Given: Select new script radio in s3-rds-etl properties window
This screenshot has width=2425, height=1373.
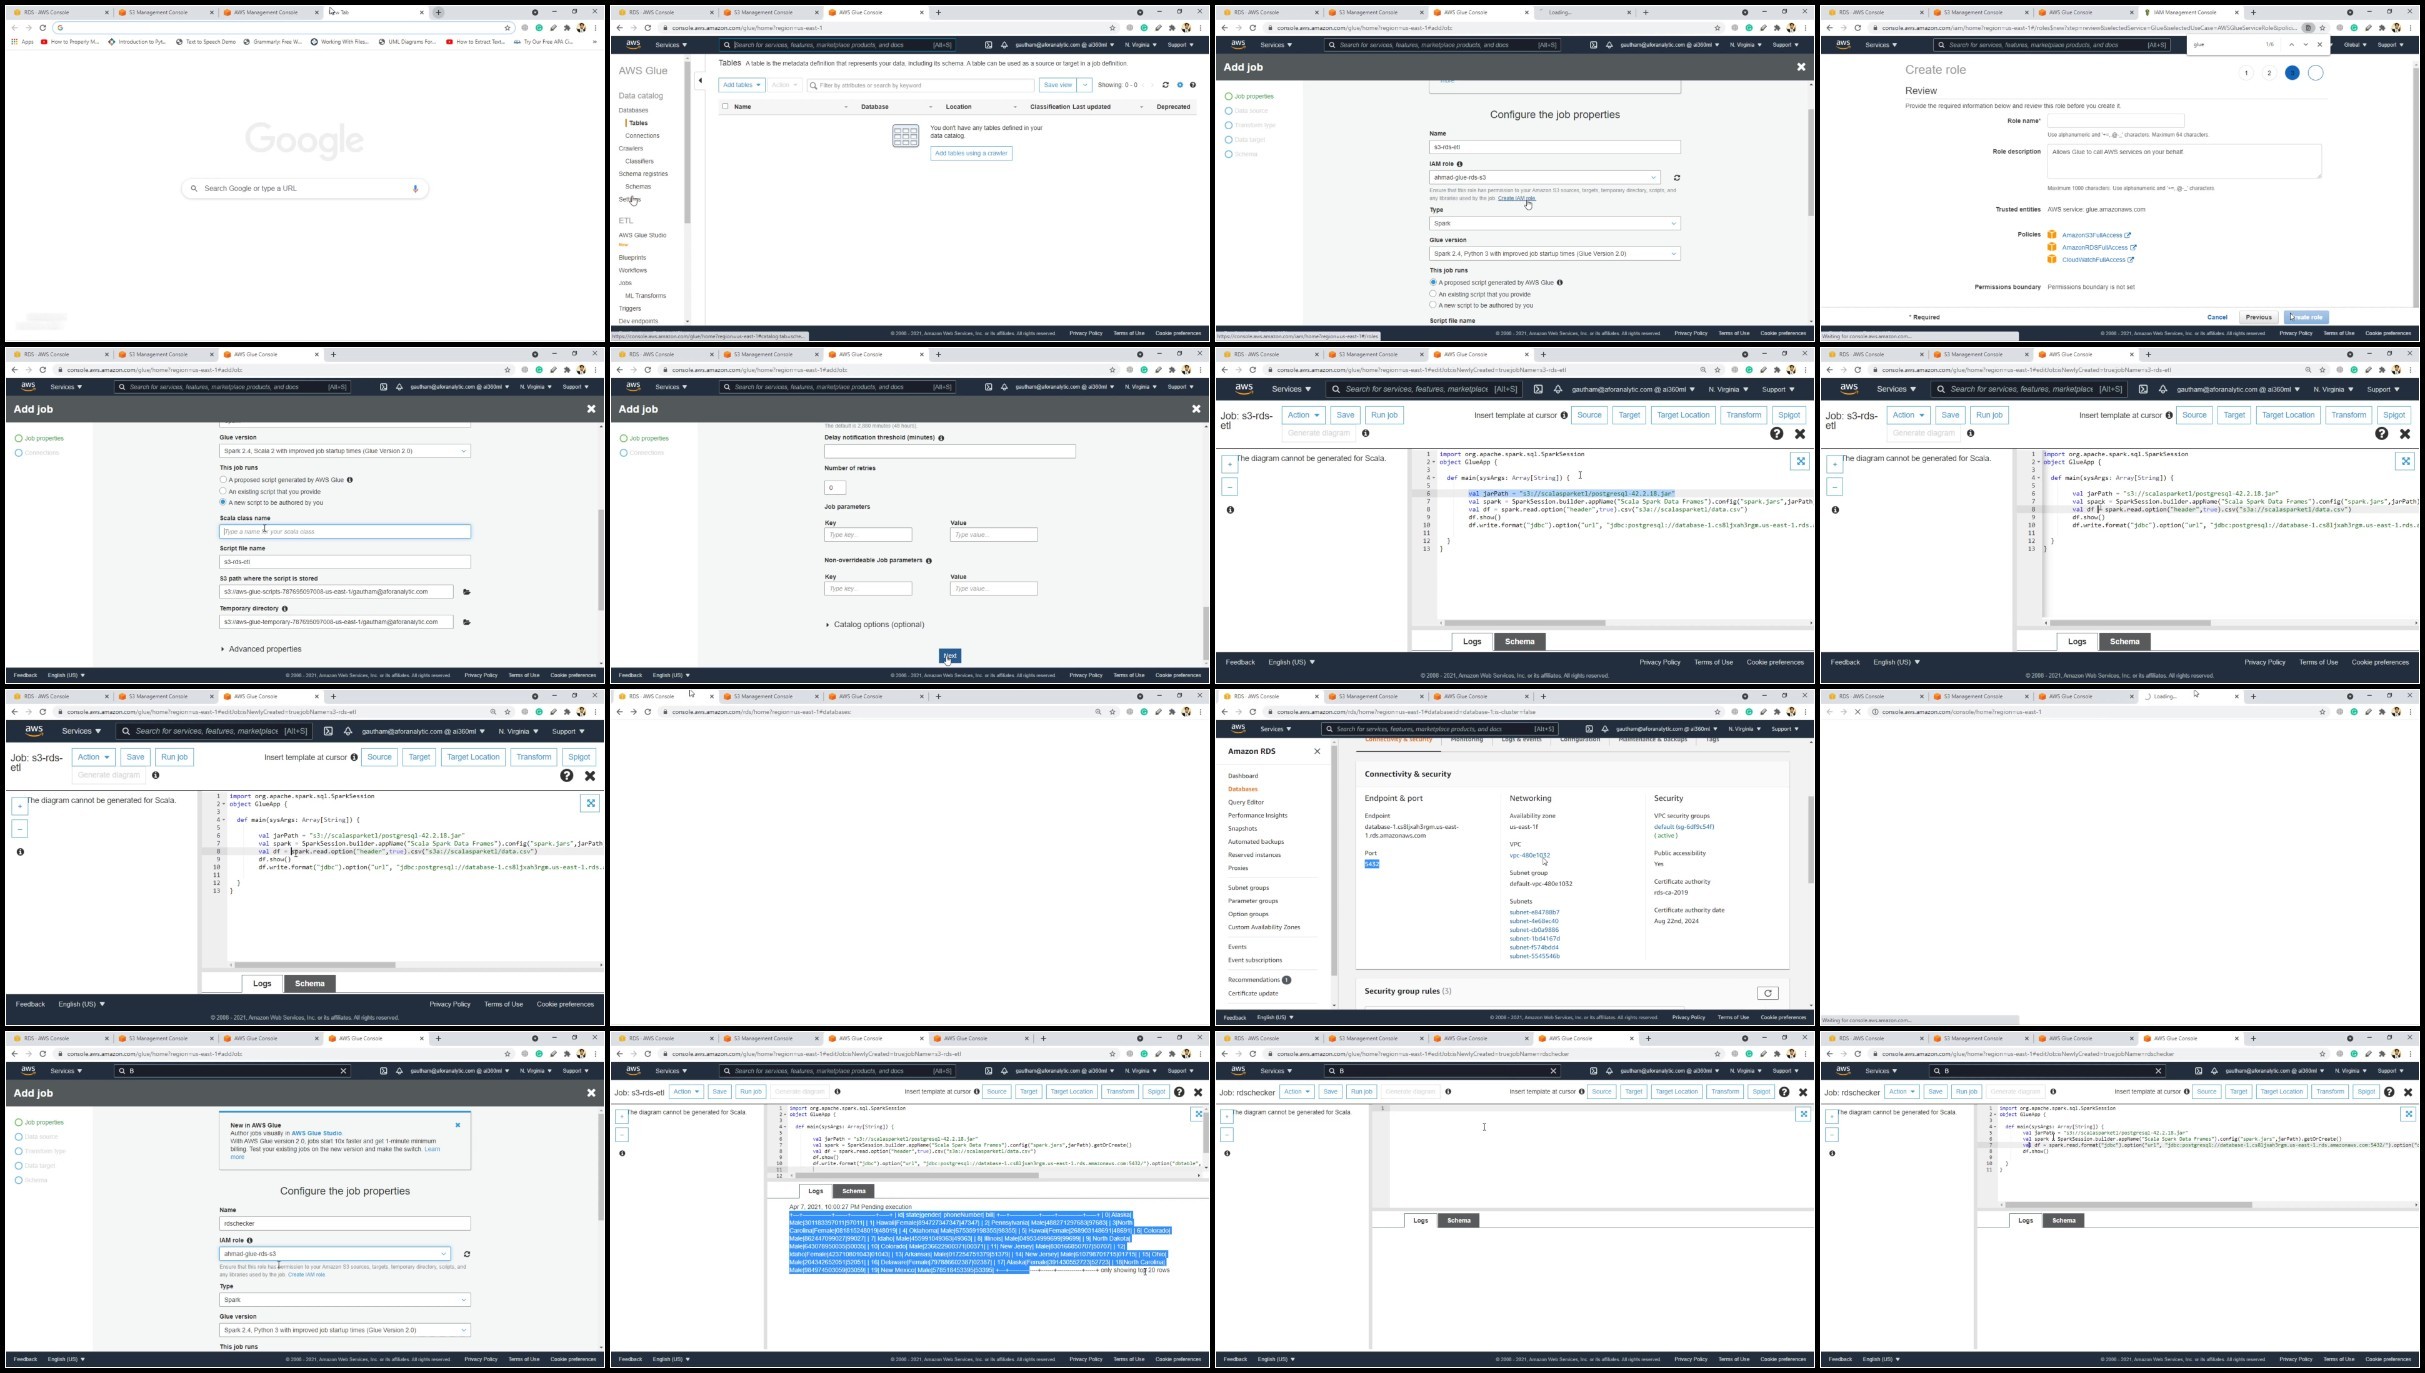Looking at the screenshot, I should point(1433,305).
